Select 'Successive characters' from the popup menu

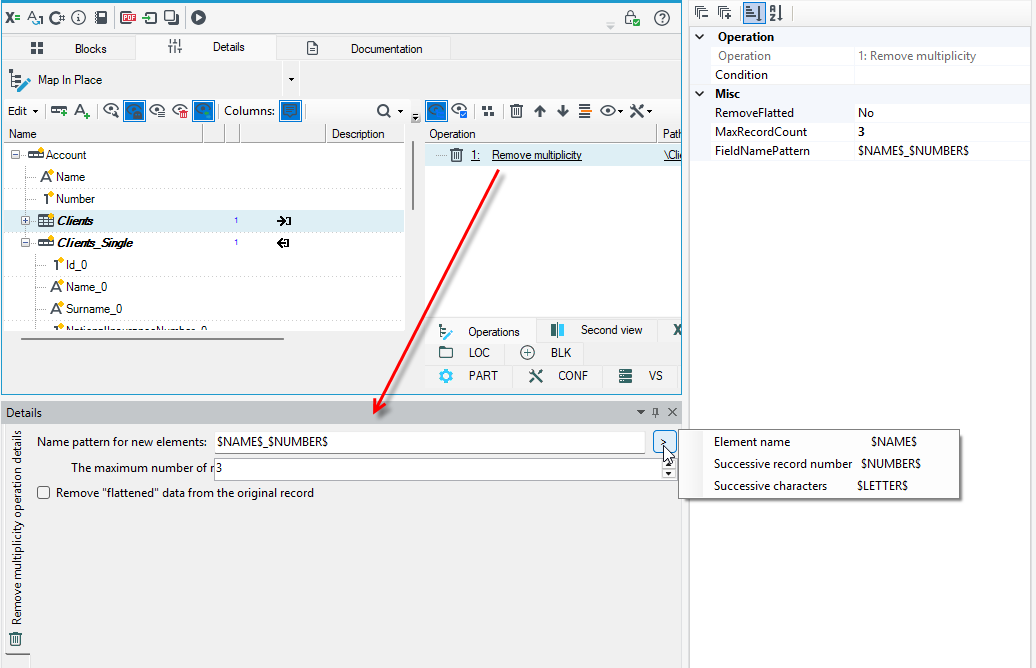pos(819,486)
